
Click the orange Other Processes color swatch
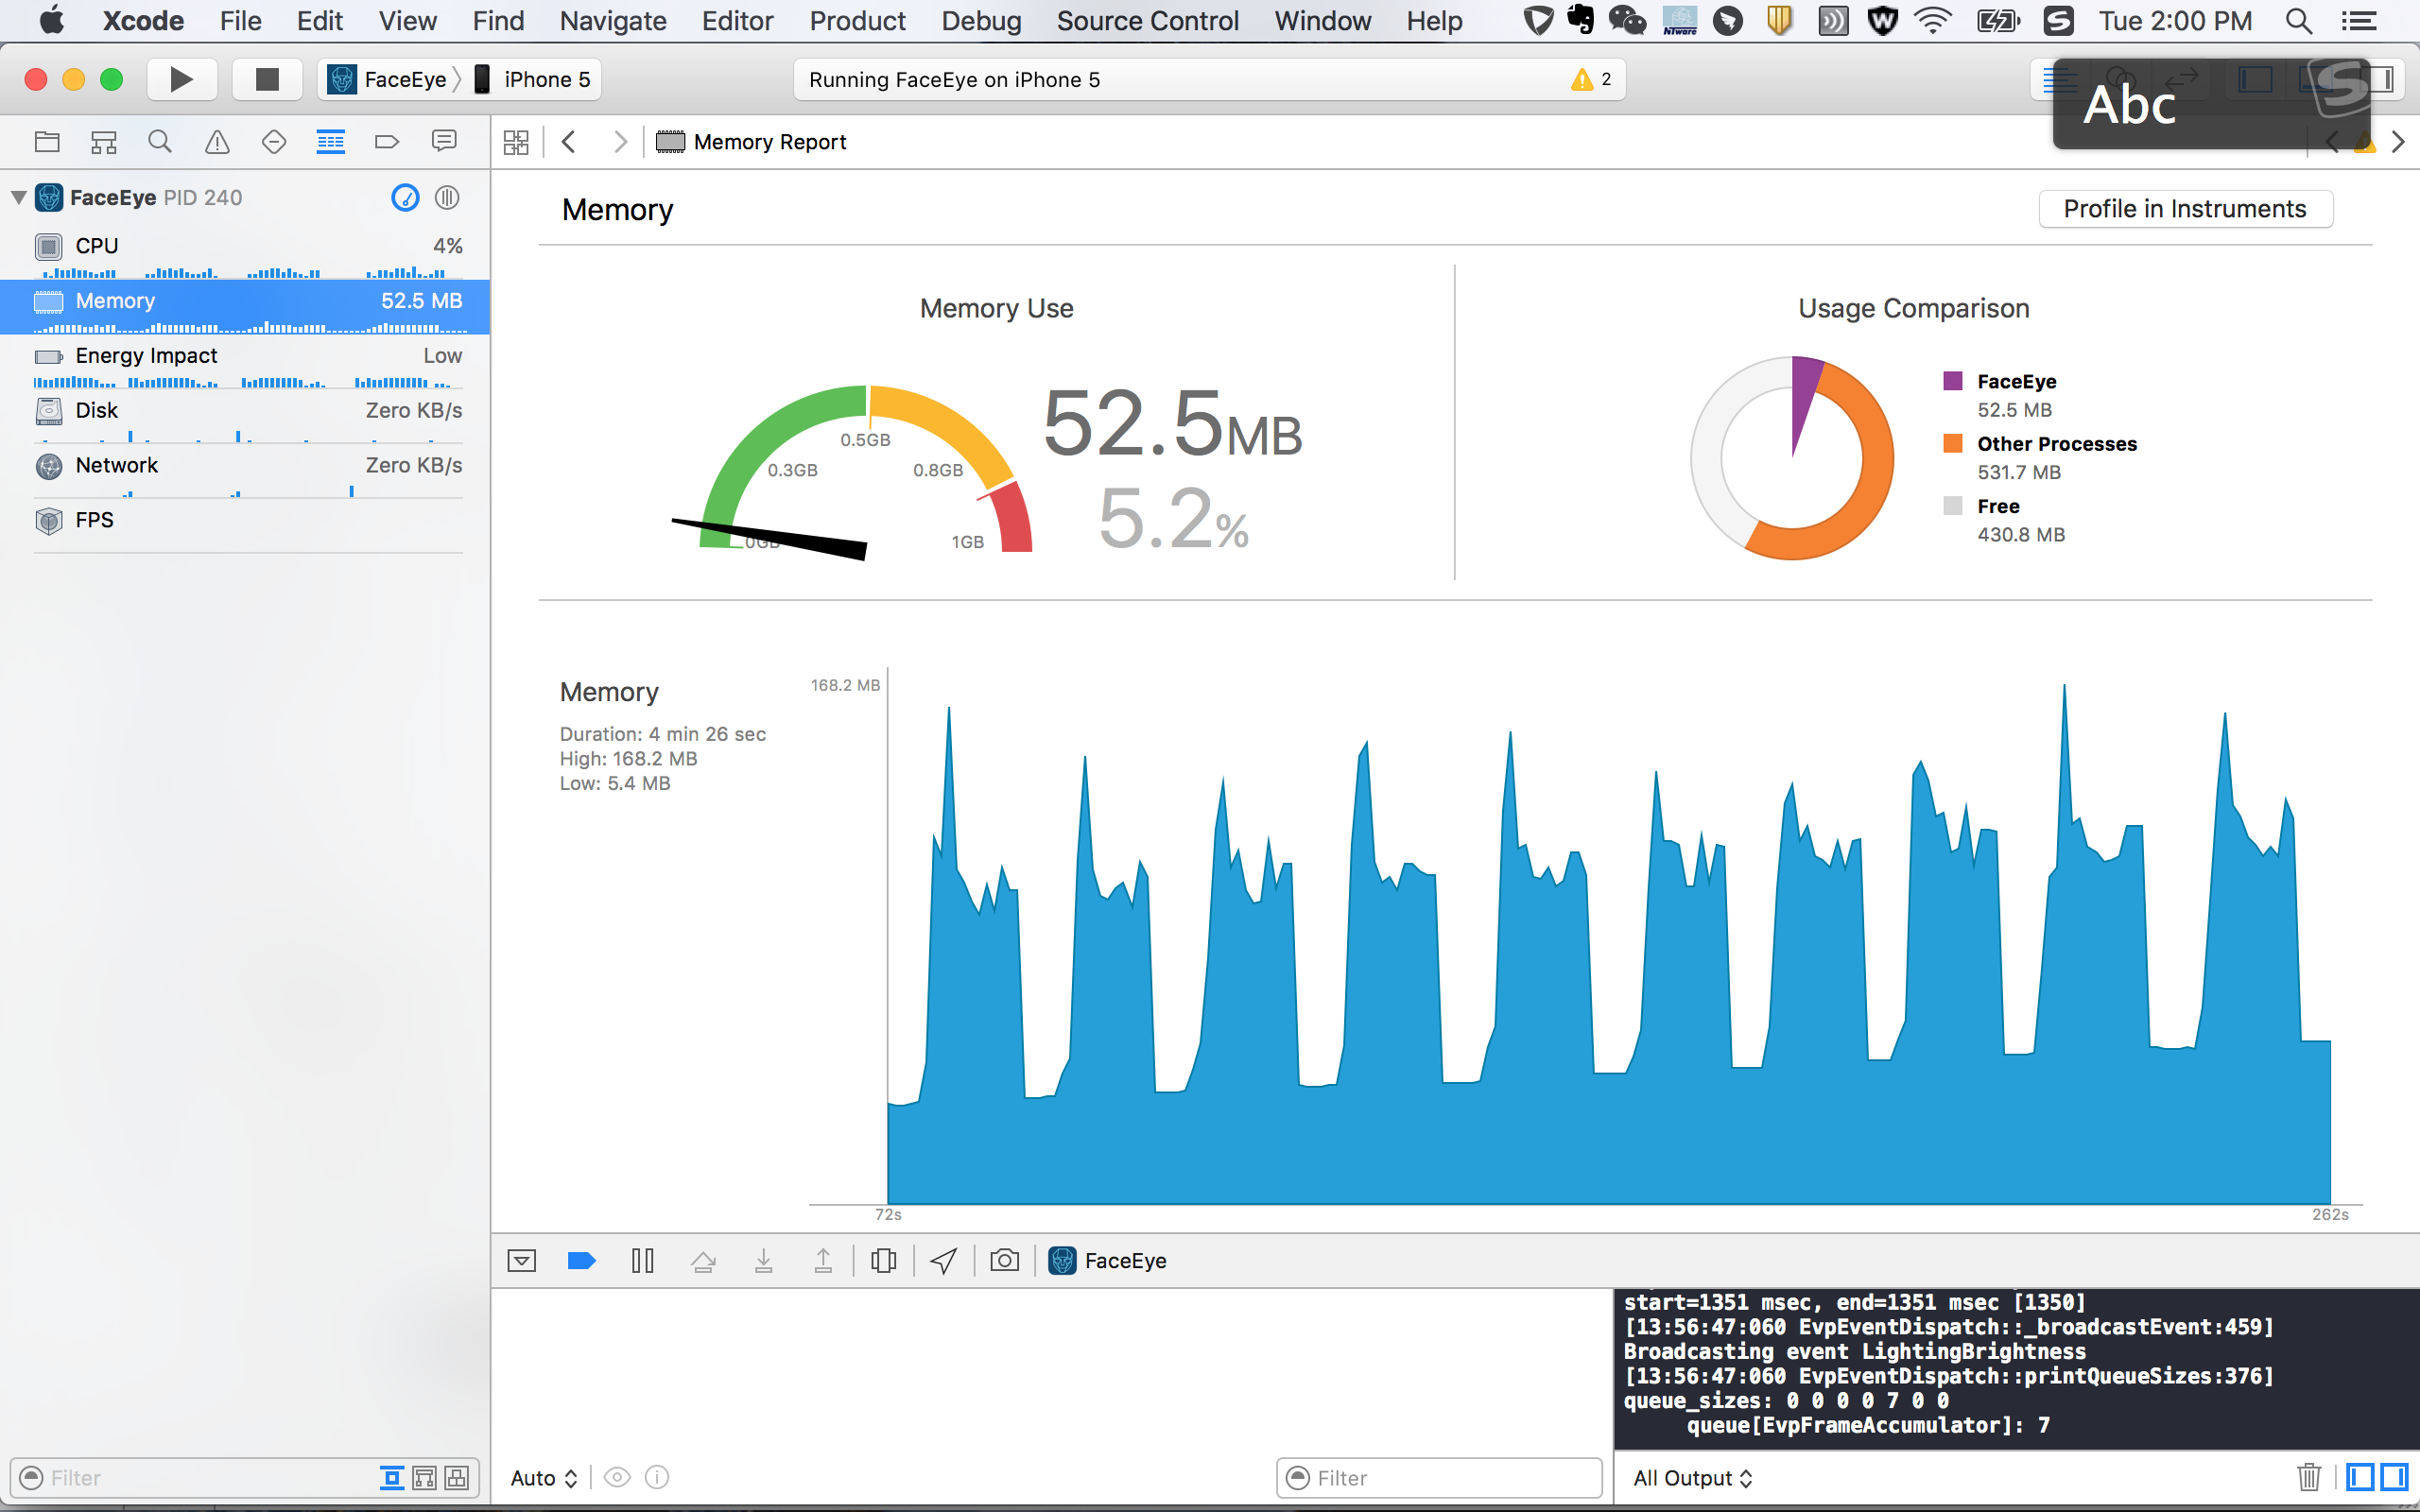click(x=1952, y=443)
